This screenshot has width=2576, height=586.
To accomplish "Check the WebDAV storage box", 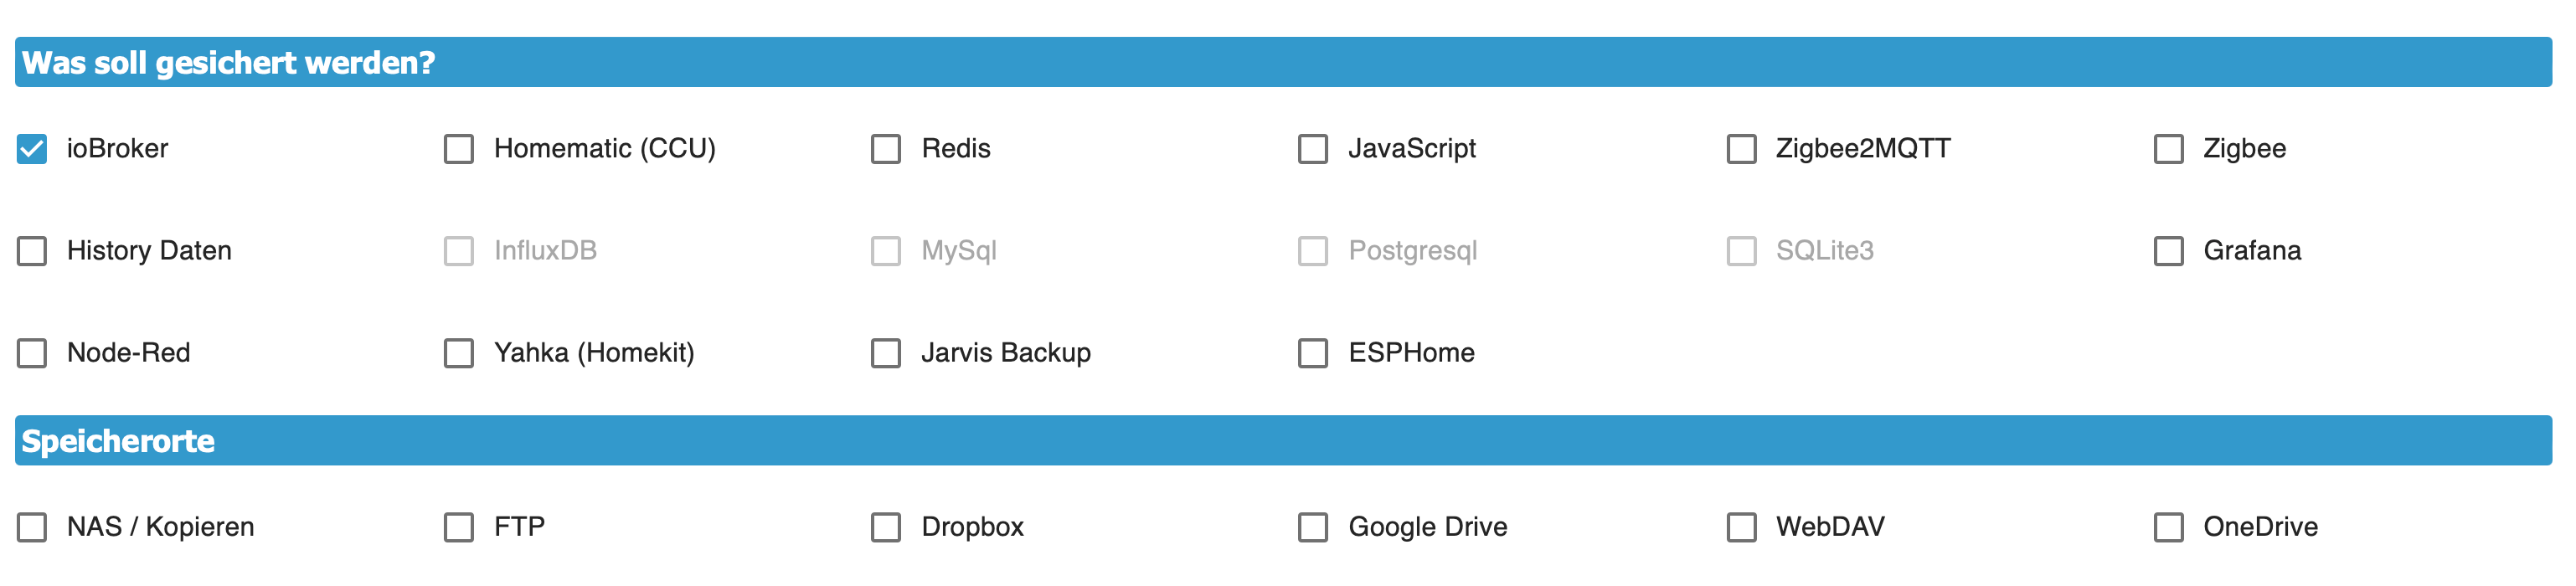I will (1741, 527).
